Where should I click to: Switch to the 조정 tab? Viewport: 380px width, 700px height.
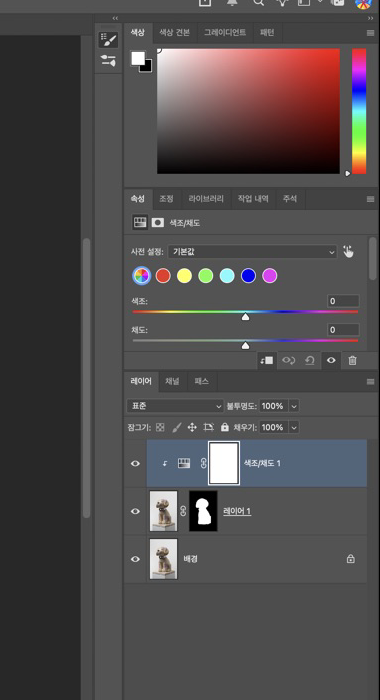[167, 199]
